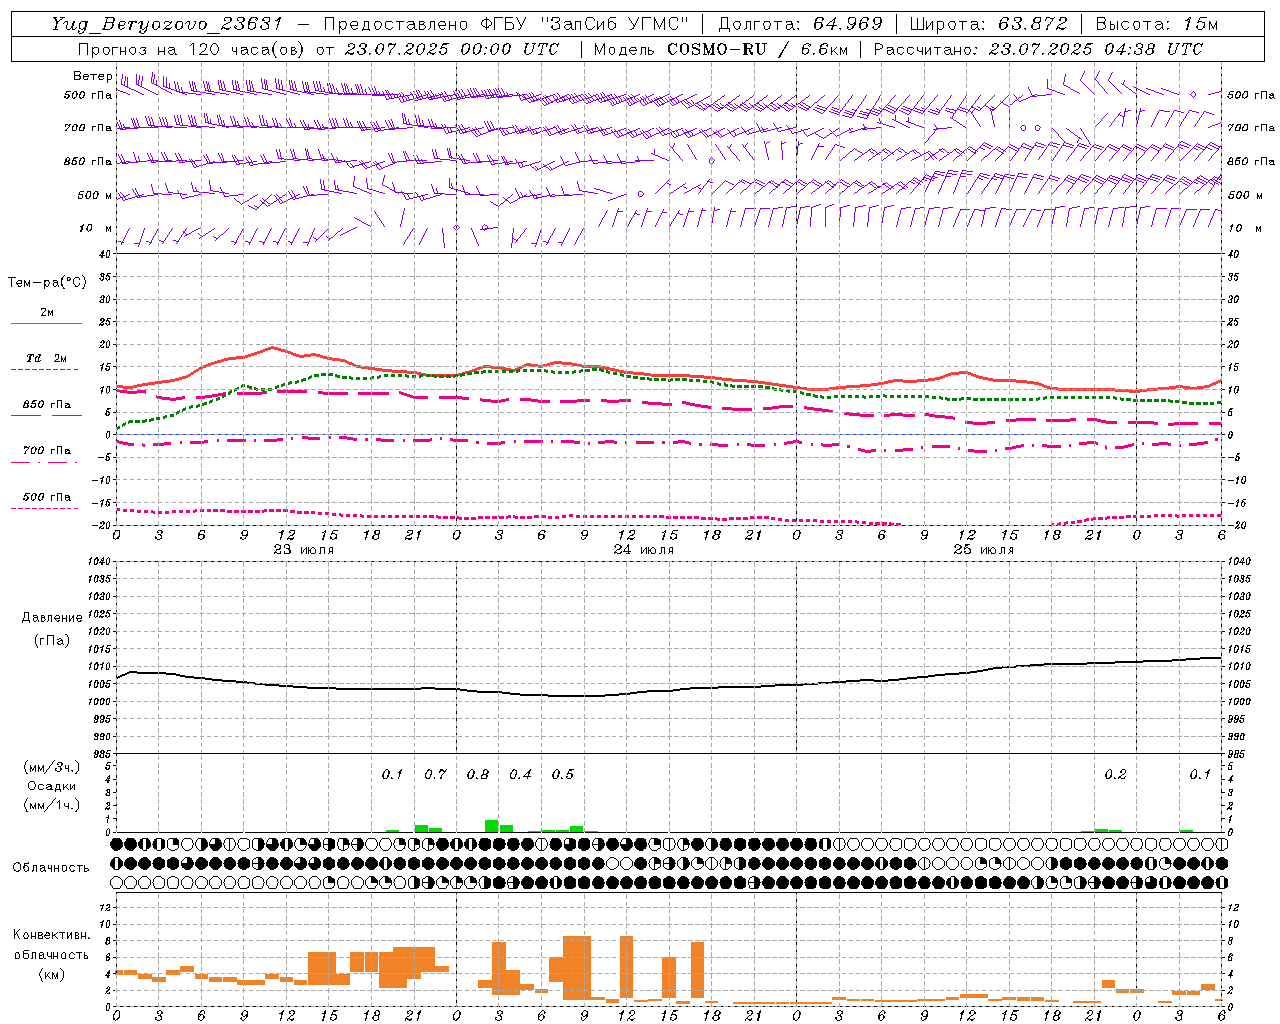
Task: Click the tallest green precipitation bar
Action: 491,826
